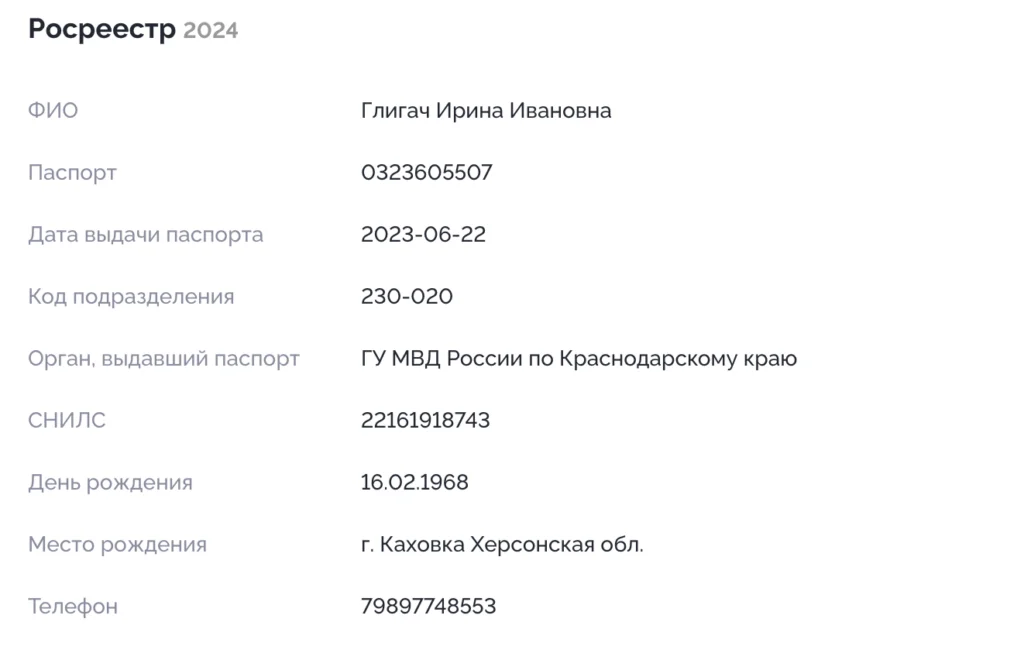Select the passport number value
This screenshot has width=1024, height=660.
point(427,172)
